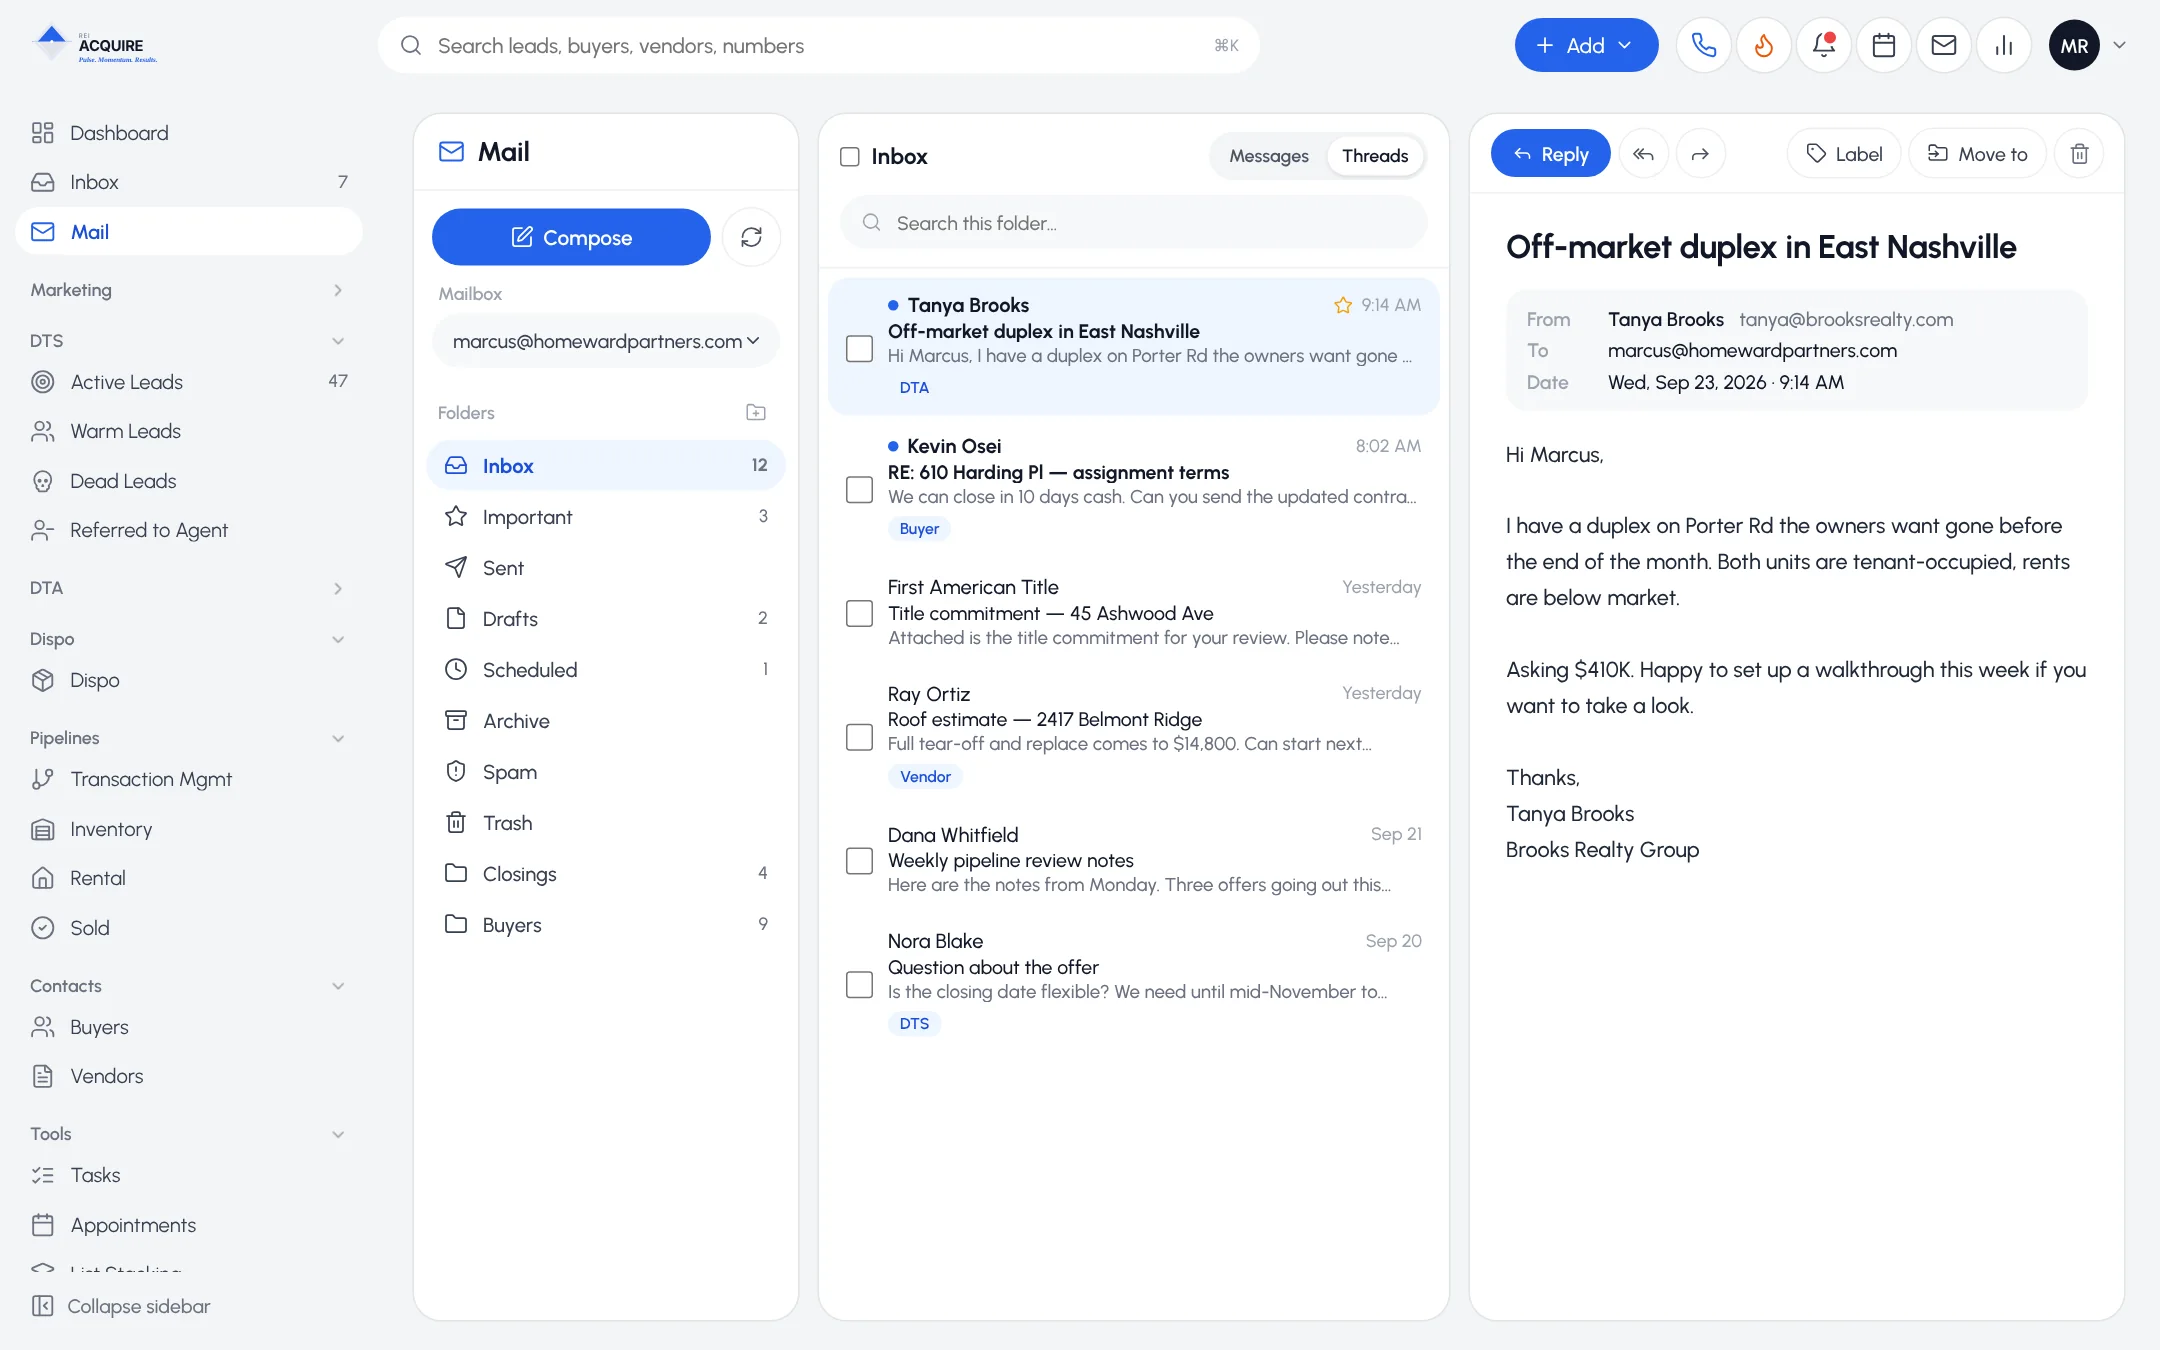Image resolution: width=2160 pixels, height=1350 pixels.
Task: Focus the Search this folder field
Action: [1133, 223]
